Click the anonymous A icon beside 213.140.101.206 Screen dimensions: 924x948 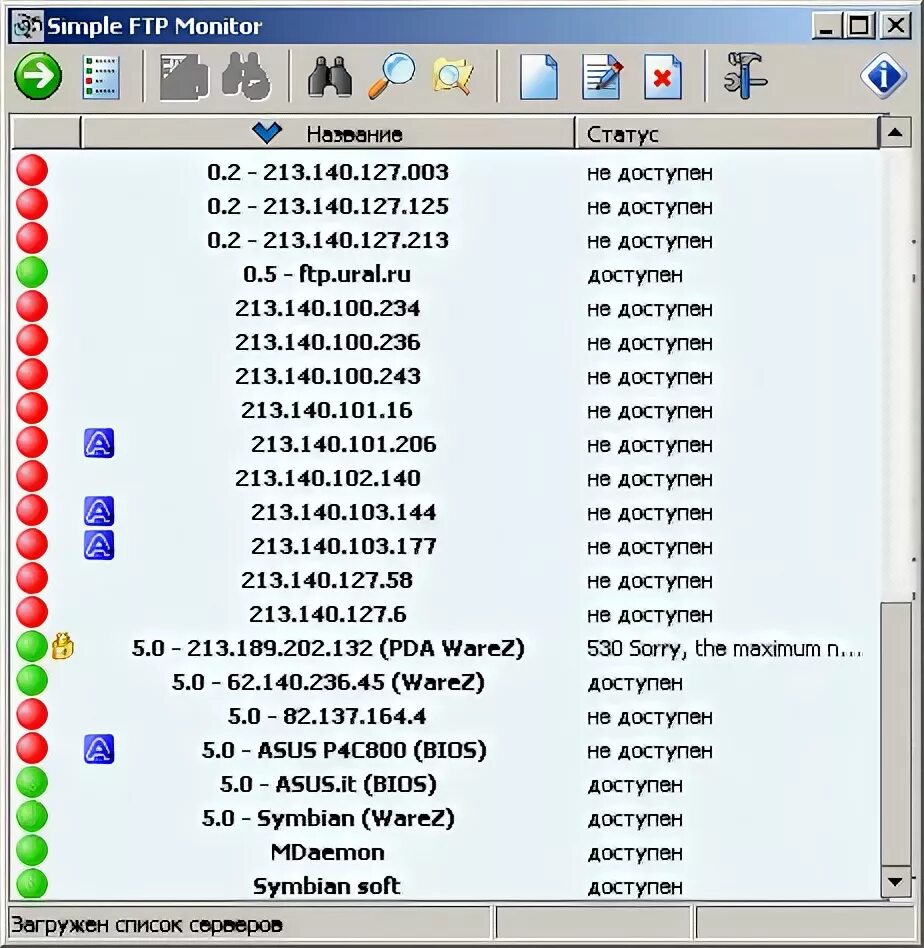coord(97,443)
